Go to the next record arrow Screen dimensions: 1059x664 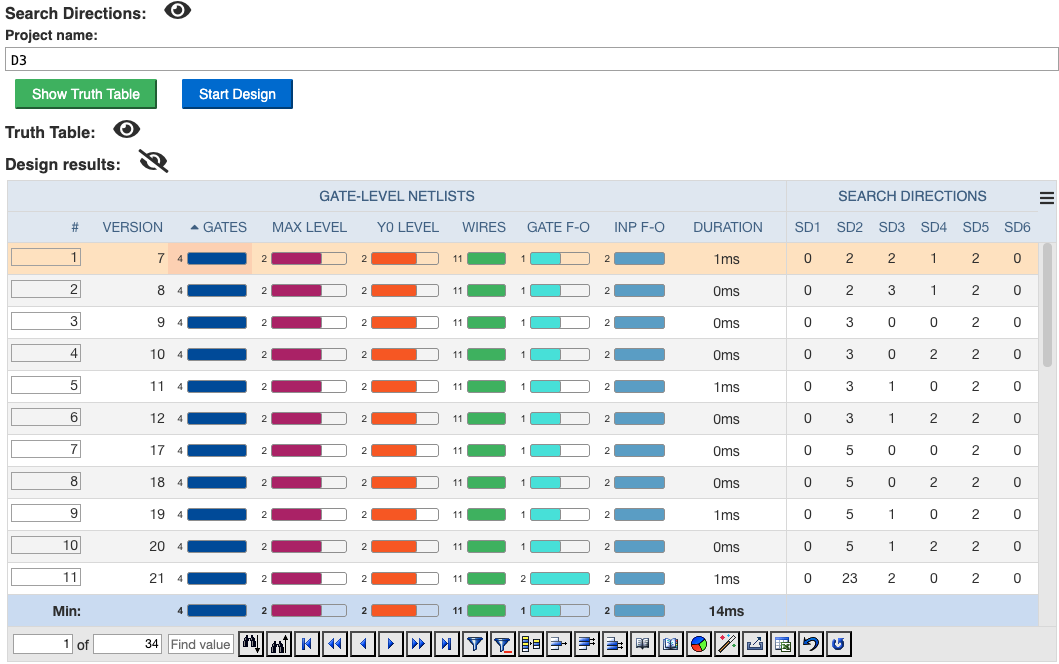click(390, 644)
